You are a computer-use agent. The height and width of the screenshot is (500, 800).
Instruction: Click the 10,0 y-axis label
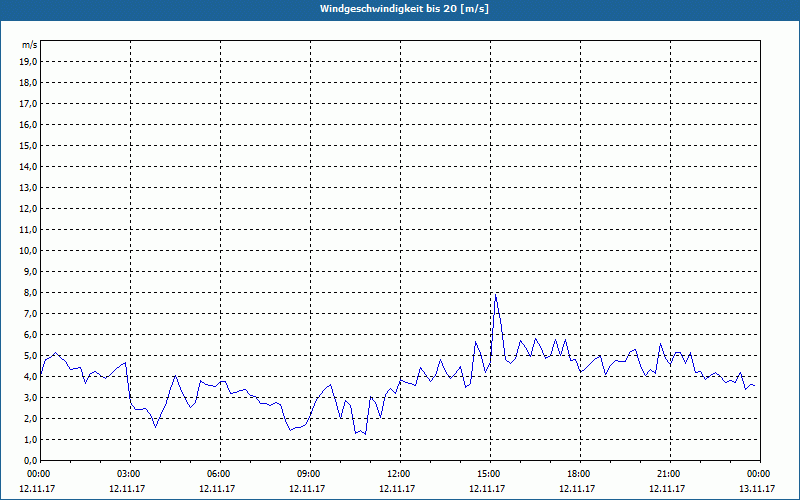coord(28,251)
